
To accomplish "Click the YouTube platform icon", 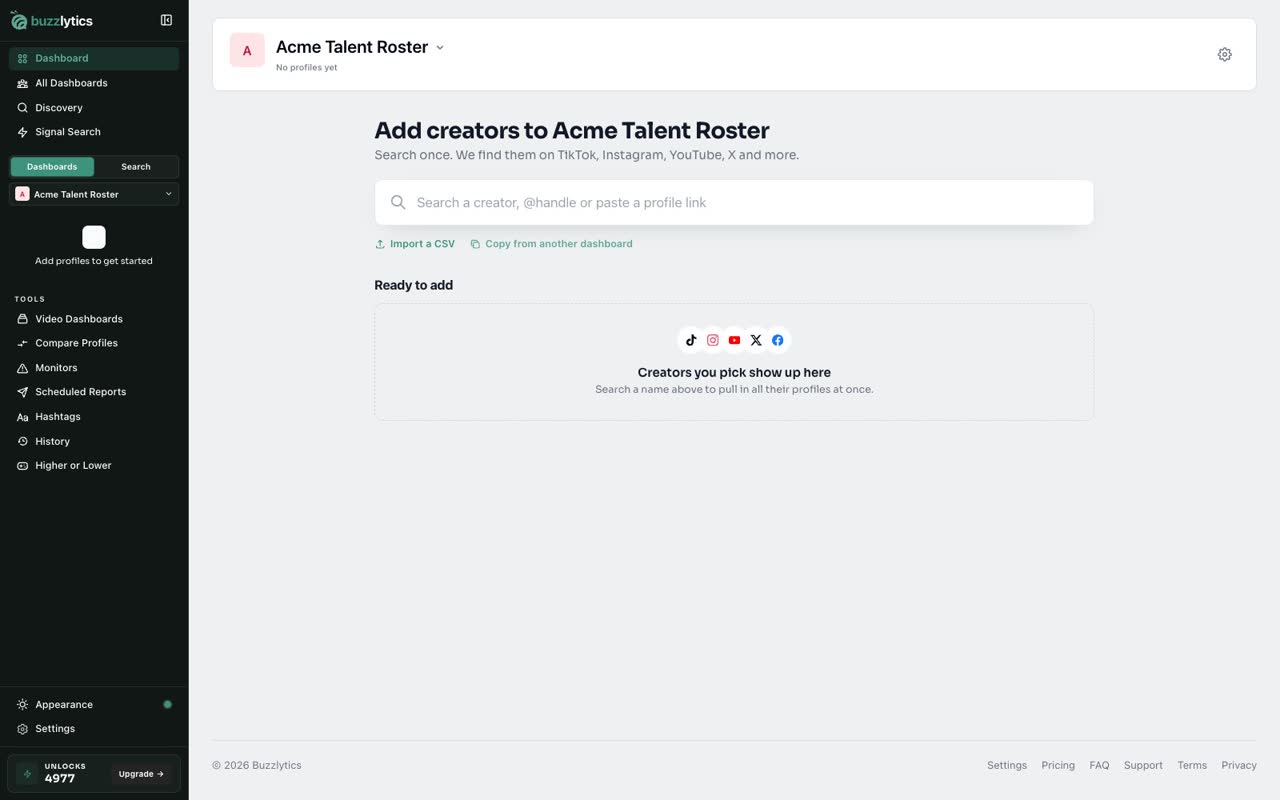I will (x=734, y=340).
